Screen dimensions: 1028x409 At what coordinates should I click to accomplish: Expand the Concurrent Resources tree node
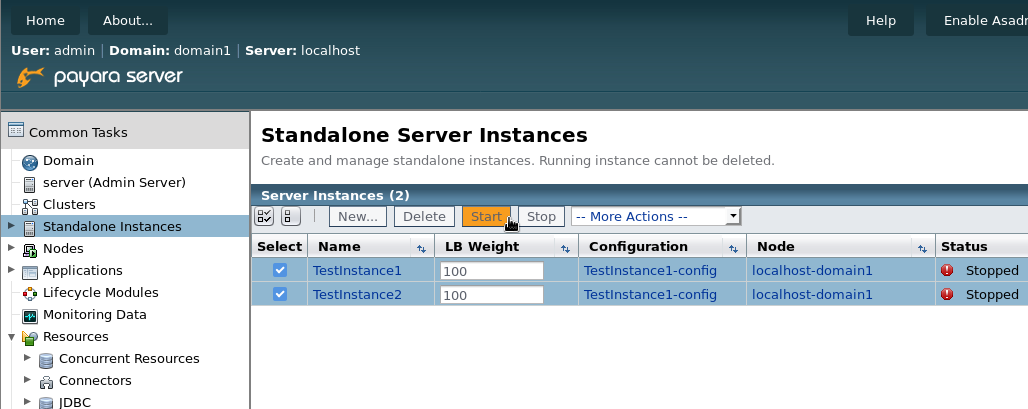pyautogui.click(x=28, y=358)
